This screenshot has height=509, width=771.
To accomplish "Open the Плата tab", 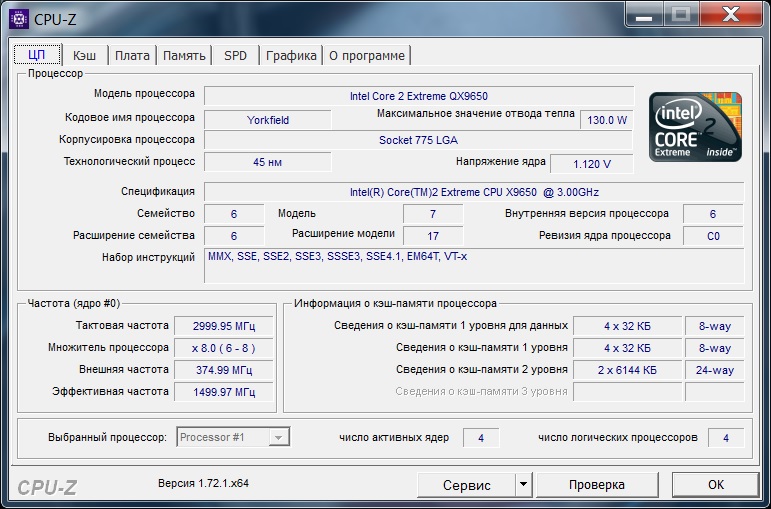I will point(132,55).
